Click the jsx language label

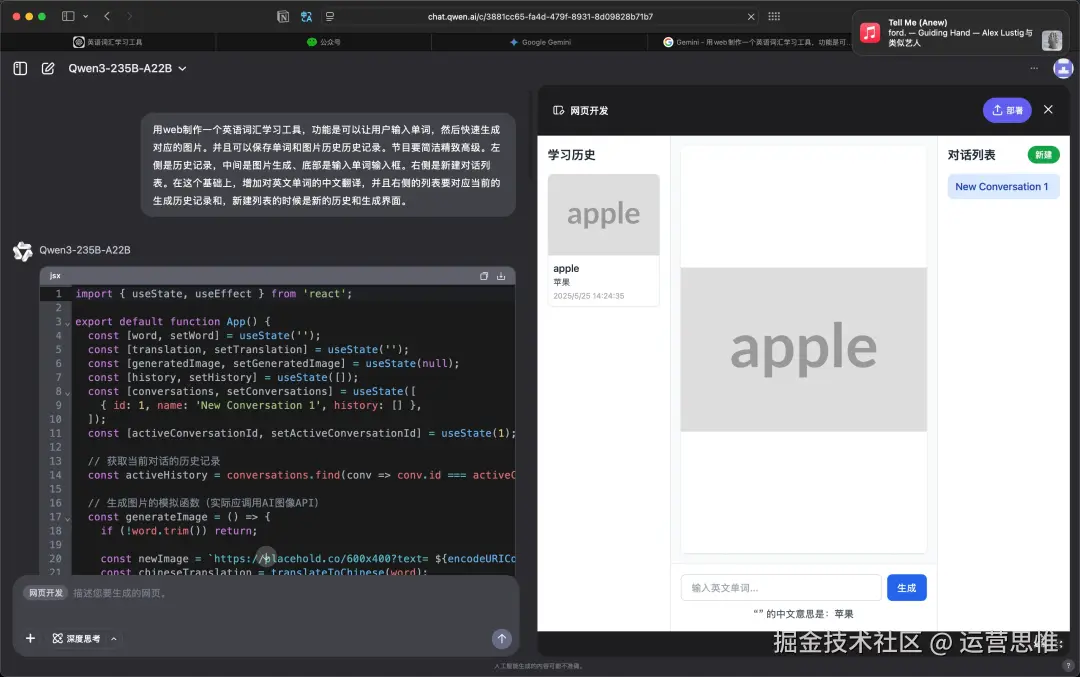pyautogui.click(x=55, y=275)
